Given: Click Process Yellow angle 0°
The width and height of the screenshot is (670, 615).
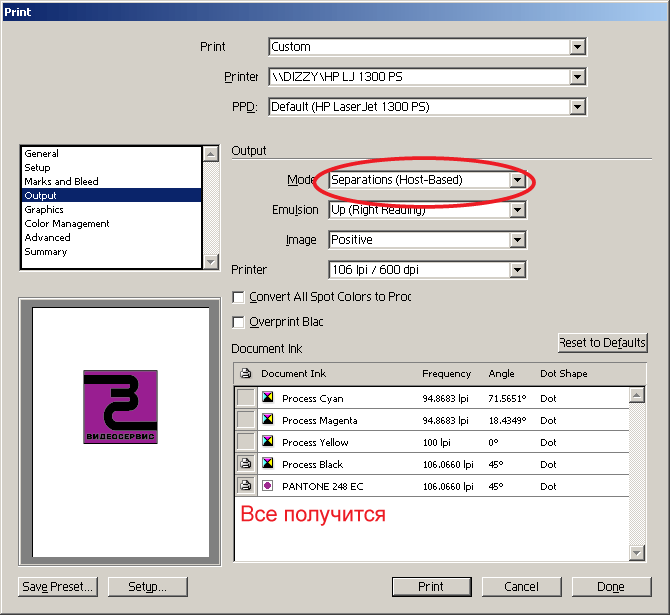Looking at the screenshot, I should 493,442.
